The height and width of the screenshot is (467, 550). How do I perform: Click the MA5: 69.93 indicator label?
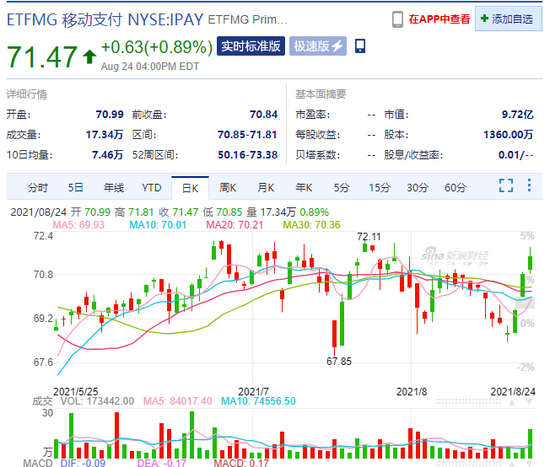[x=79, y=225]
